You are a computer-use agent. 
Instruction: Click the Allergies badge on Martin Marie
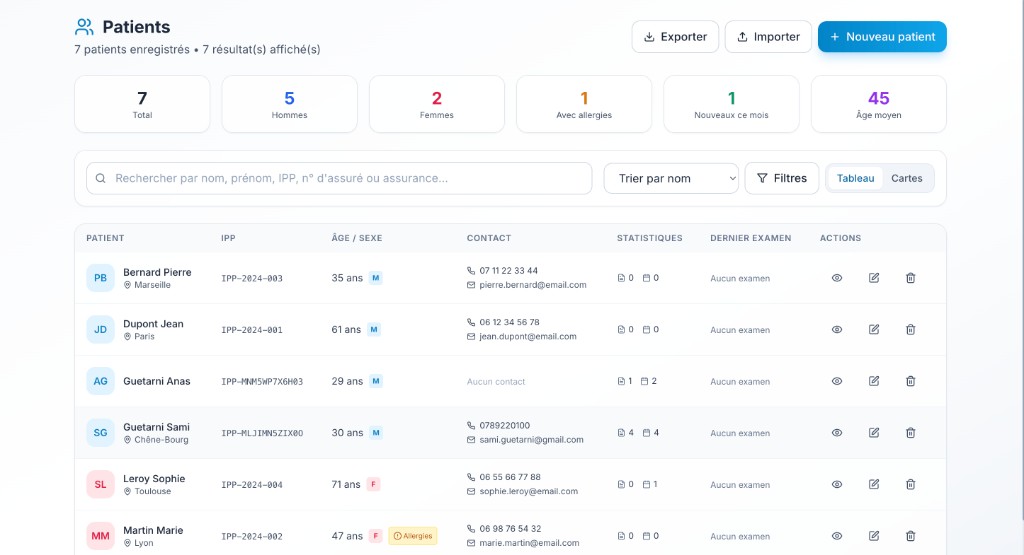pyautogui.click(x=413, y=536)
